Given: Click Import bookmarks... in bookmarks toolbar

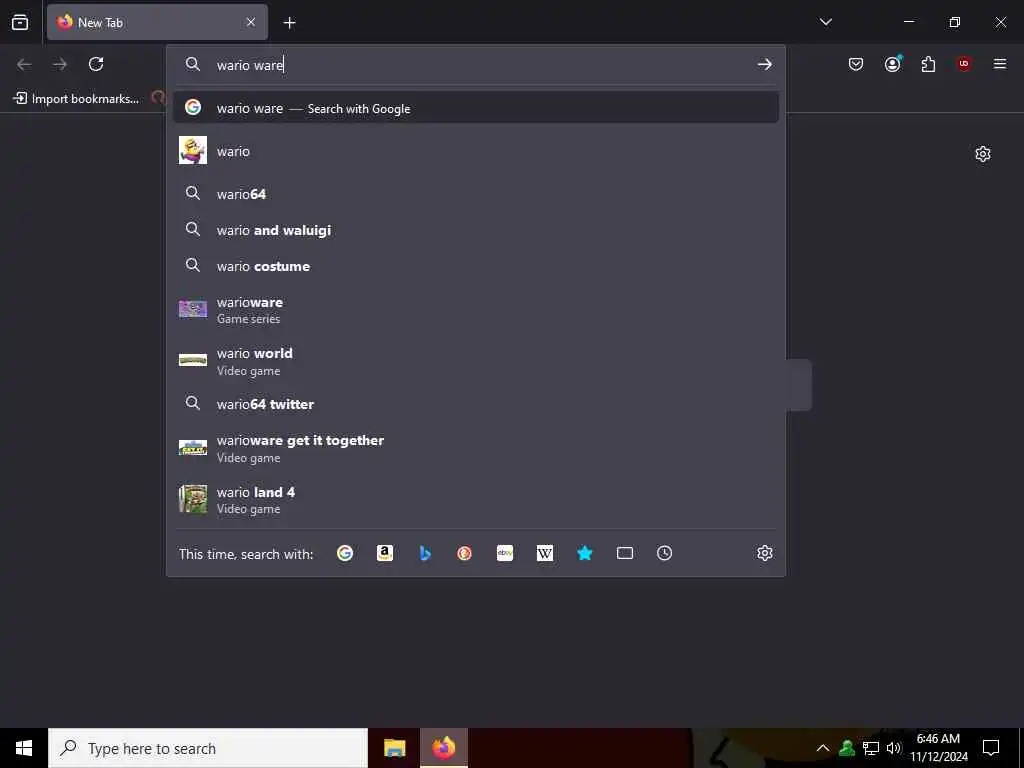Looking at the screenshot, I should point(77,99).
